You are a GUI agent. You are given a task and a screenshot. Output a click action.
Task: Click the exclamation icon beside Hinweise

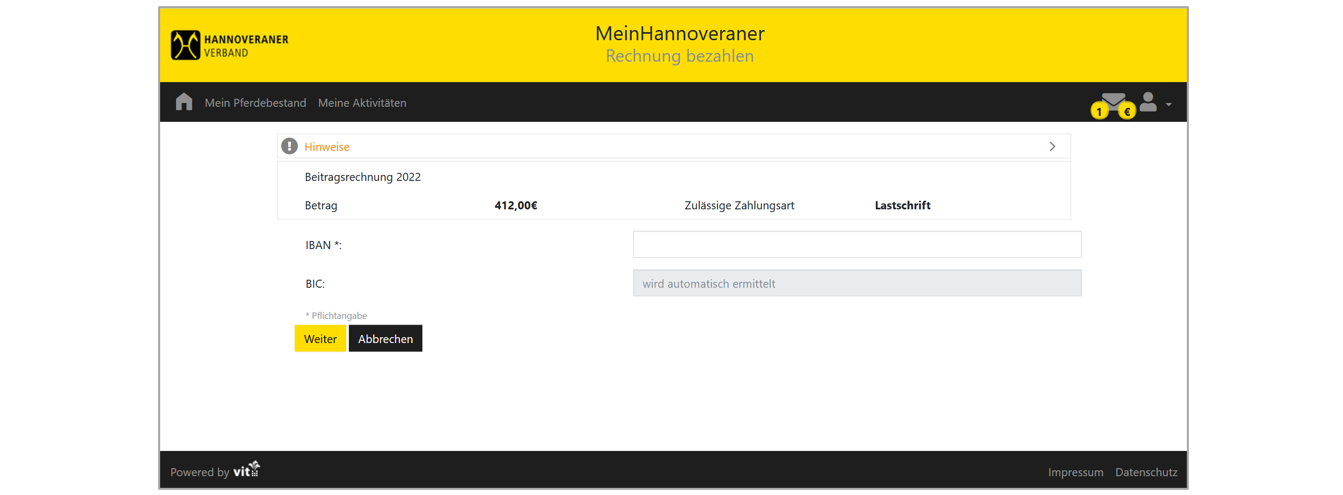coord(289,146)
